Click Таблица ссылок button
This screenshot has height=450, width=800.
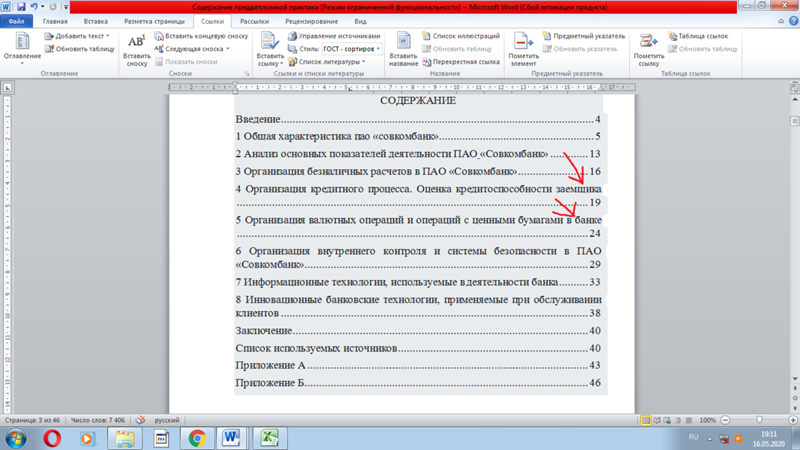click(697, 36)
